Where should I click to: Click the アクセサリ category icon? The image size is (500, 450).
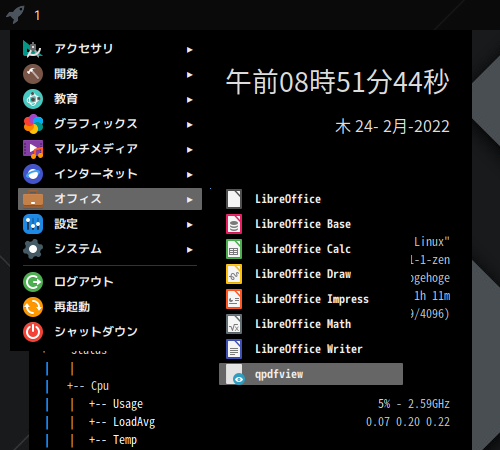pos(33,49)
